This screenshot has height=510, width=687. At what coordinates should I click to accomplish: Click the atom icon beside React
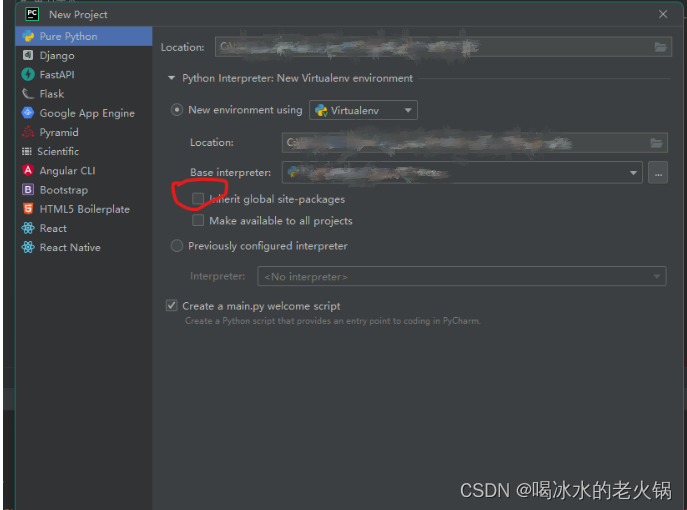click(x=28, y=228)
